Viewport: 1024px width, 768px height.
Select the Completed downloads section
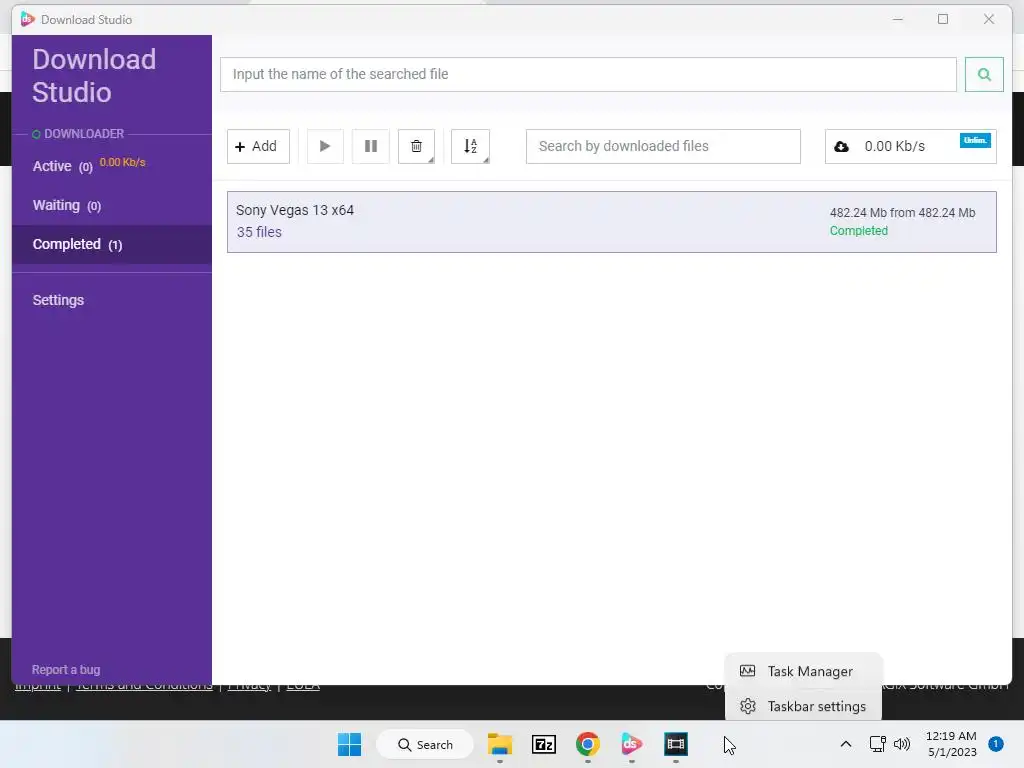pos(112,244)
